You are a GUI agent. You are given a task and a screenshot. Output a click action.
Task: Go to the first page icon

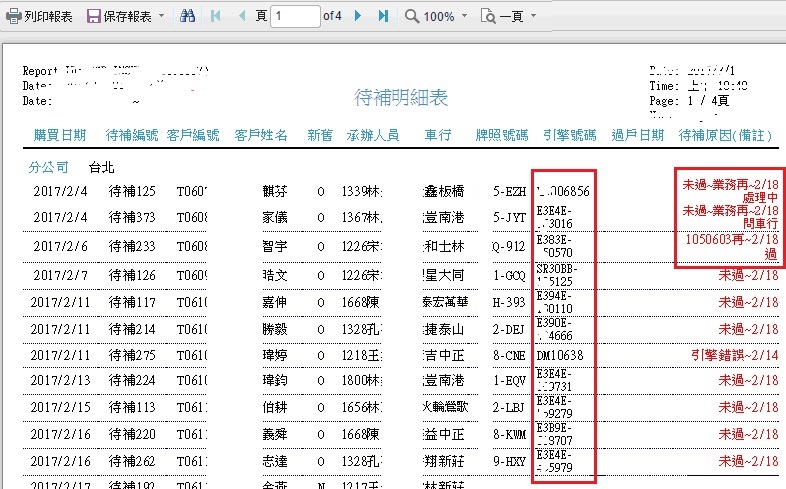click(215, 17)
